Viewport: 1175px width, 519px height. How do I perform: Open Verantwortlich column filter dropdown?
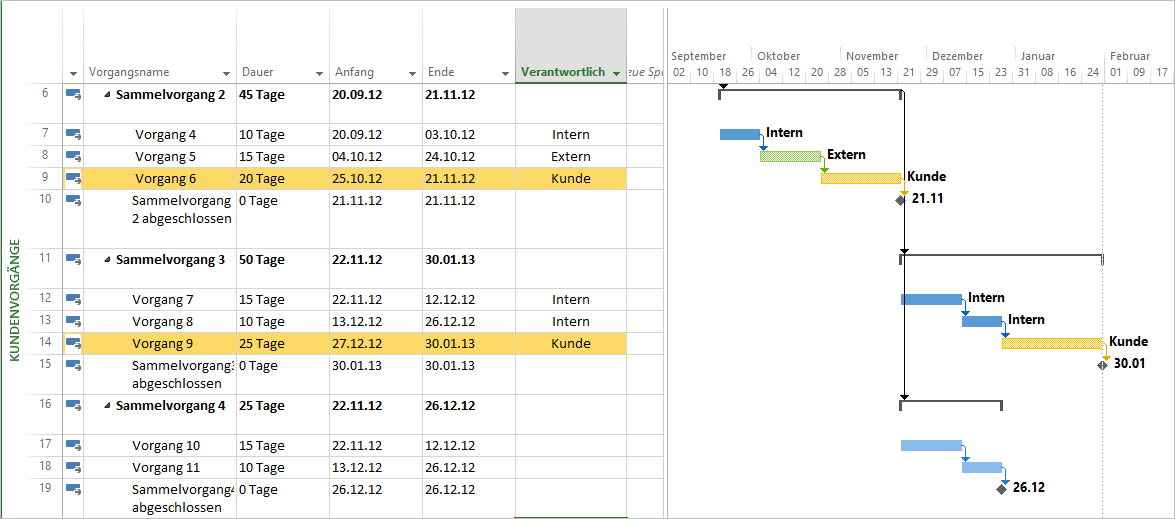(616, 74)
